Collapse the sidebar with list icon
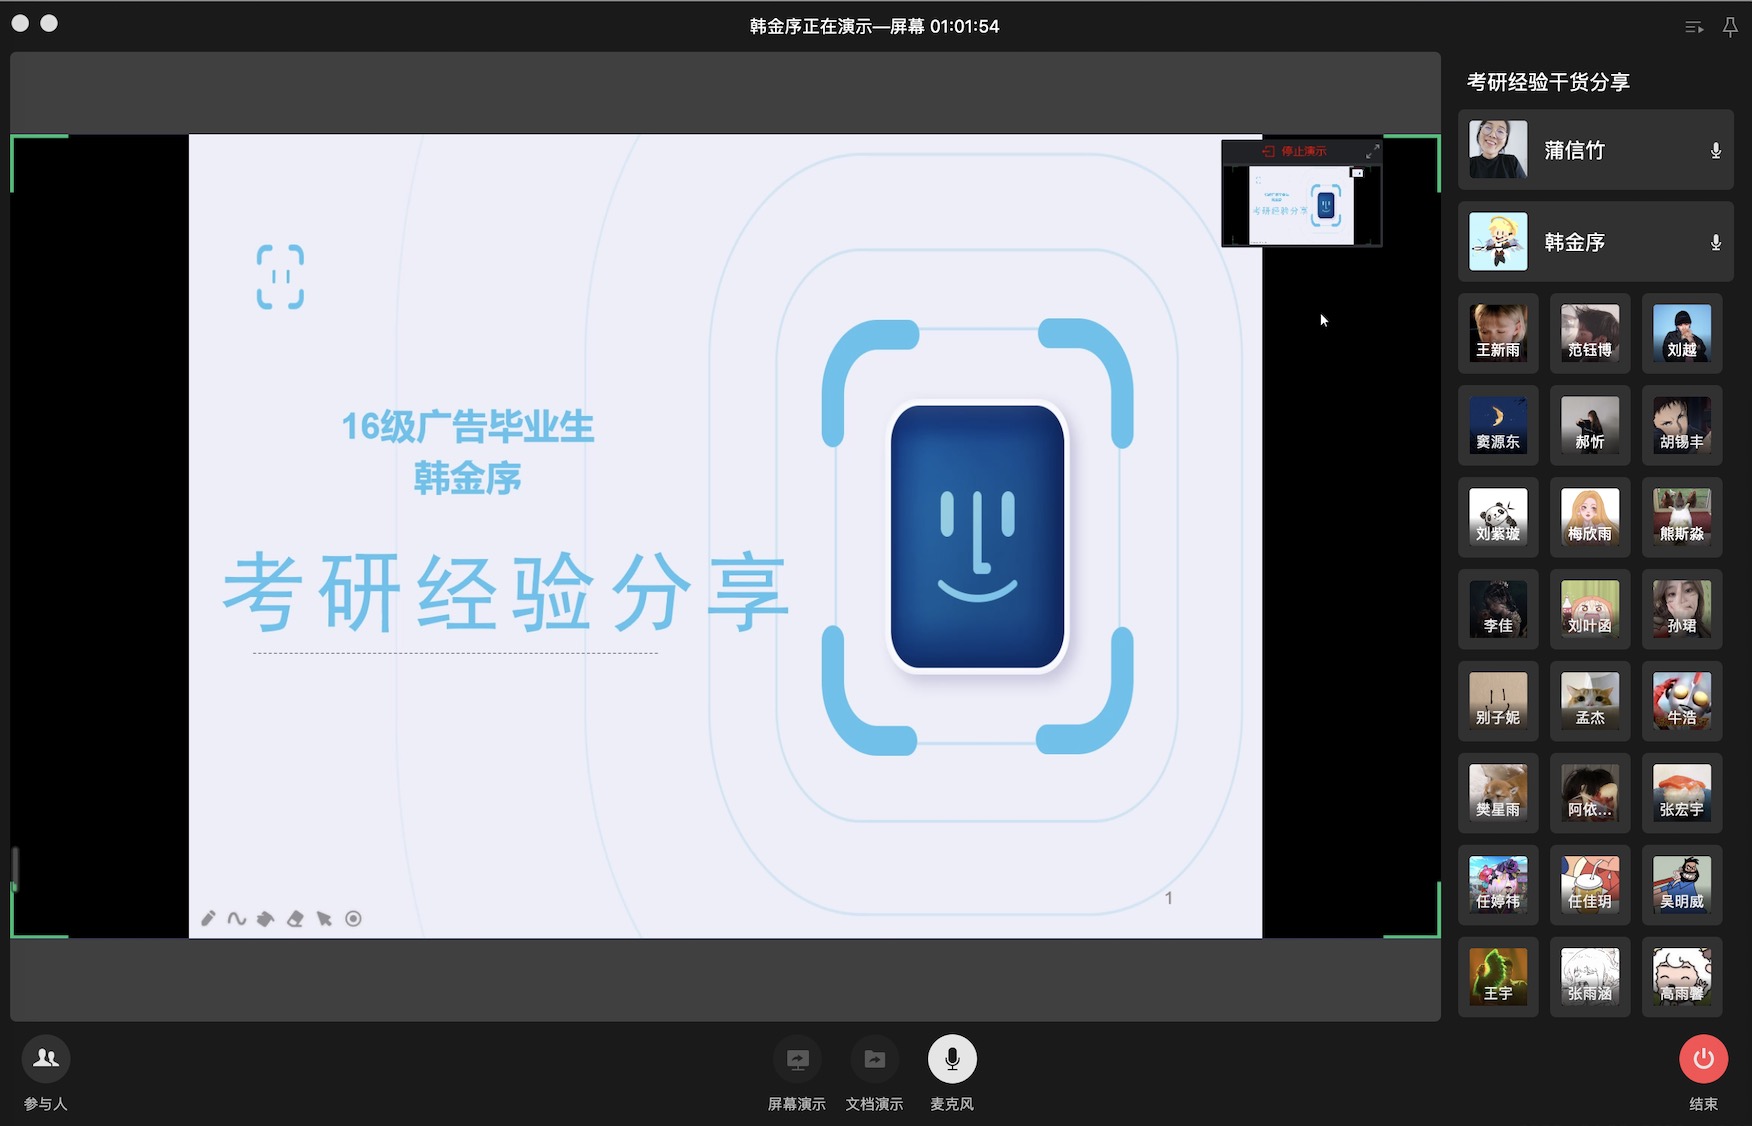 point(1693,27)
